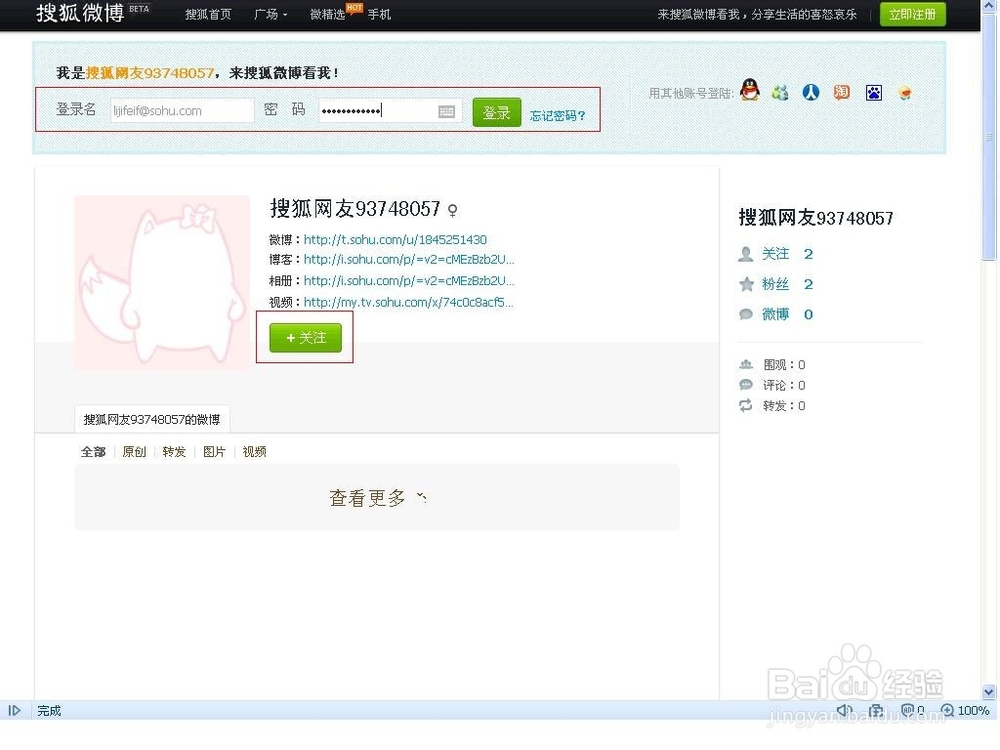Click the status bar icon at far left
Image resolution: width=1000 pixels, height=750 pixels.
tap(15, 710)
